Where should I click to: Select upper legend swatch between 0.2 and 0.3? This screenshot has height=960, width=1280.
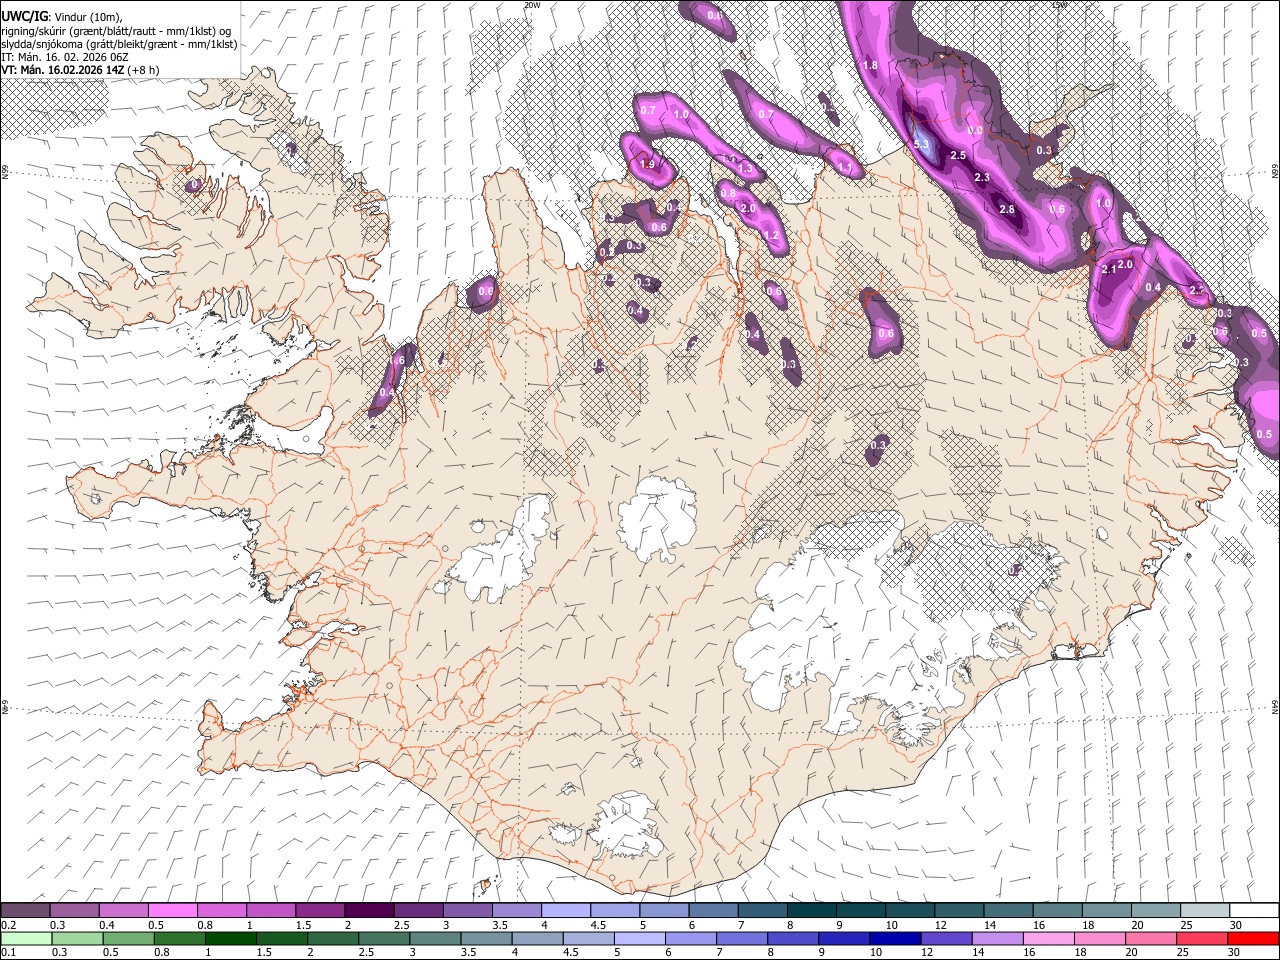[x=25, y=910]
